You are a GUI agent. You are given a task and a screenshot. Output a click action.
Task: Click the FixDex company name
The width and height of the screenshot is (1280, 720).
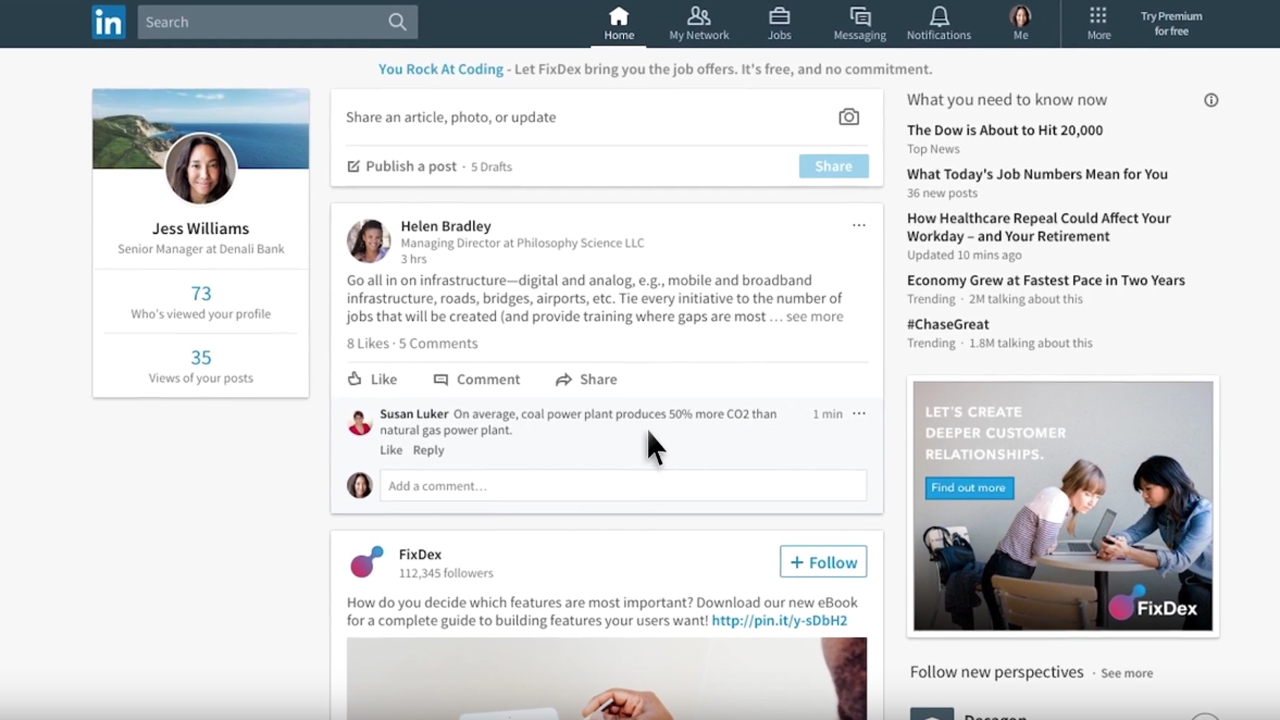(x=420, y=554)
